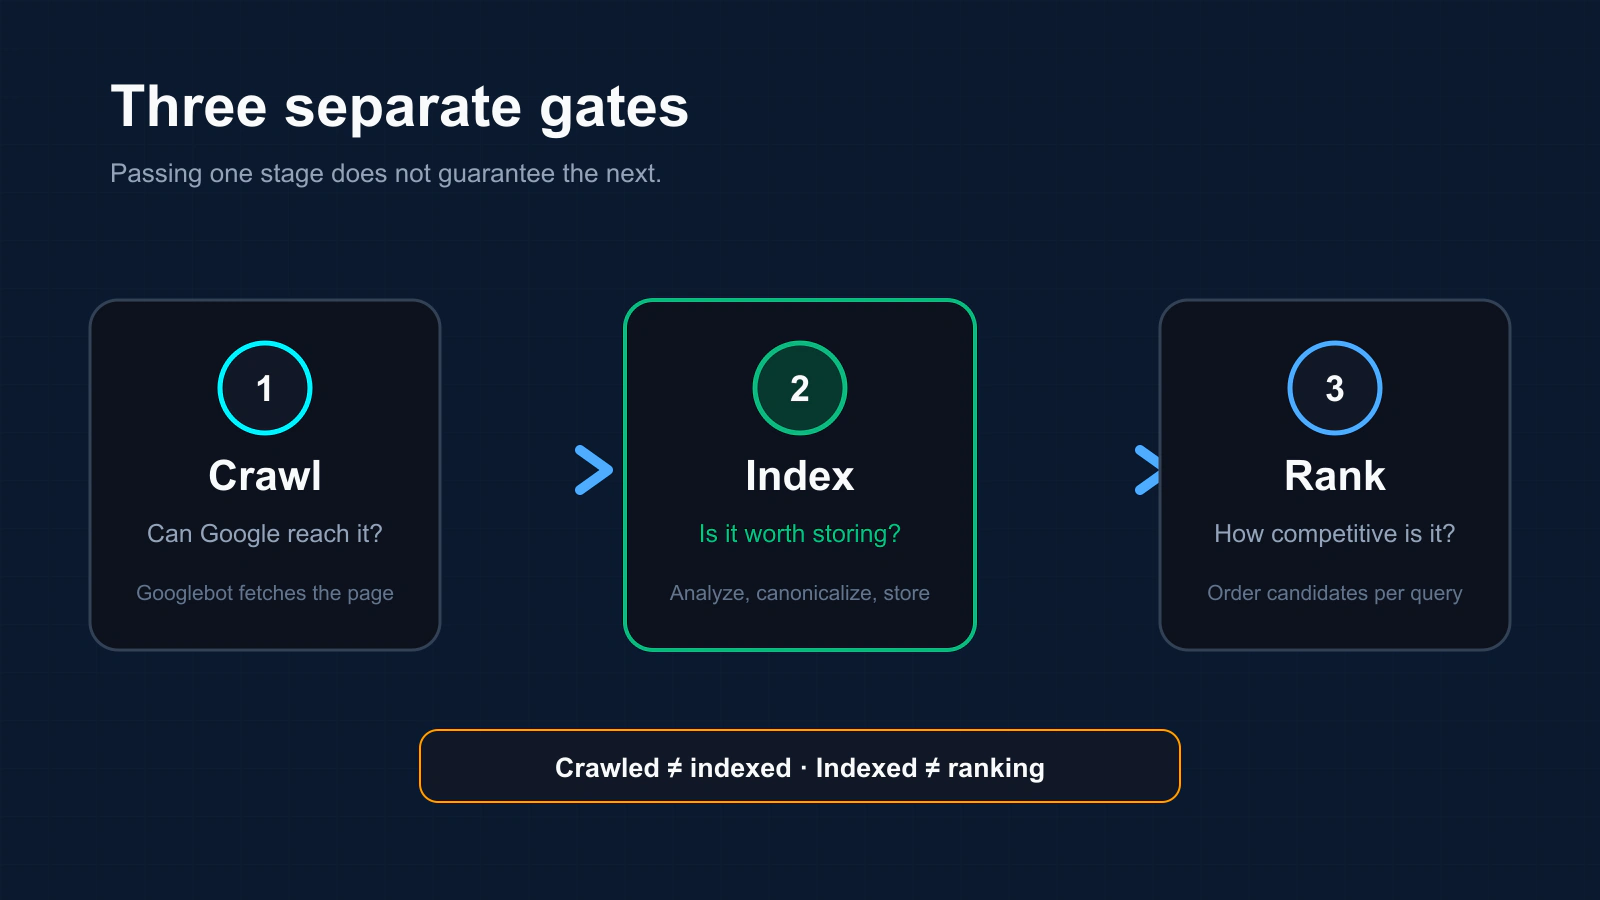Click the chevron arrow before the Rank card

coord(1147,470)
